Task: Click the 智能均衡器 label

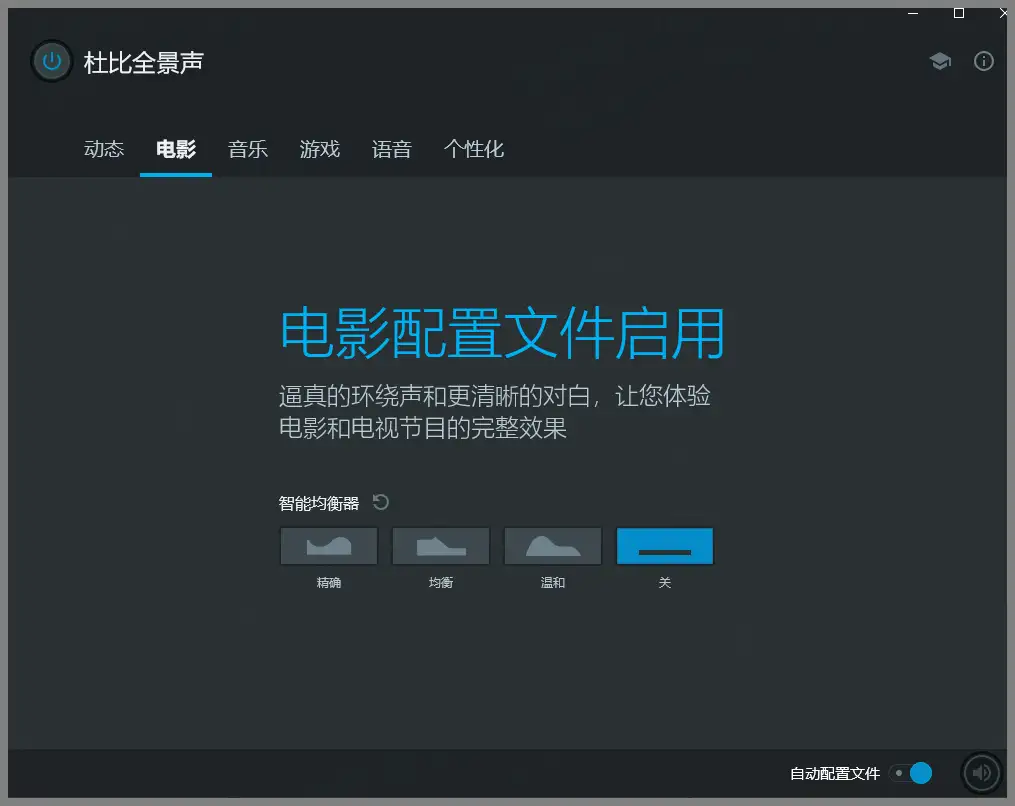Action: point(318,504)
